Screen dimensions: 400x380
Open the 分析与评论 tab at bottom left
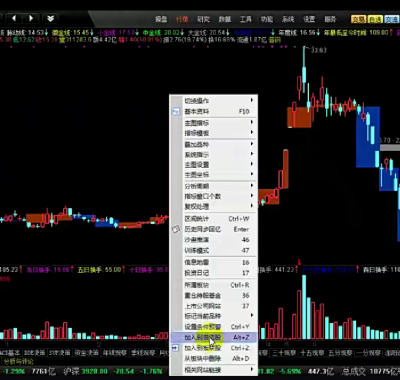[19, 361]
